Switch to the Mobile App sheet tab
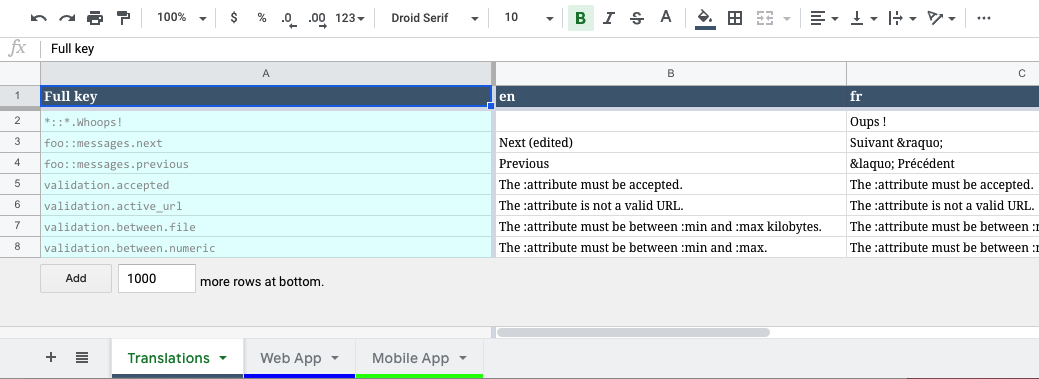The image size is (1039, 379). tap(419, 358)
